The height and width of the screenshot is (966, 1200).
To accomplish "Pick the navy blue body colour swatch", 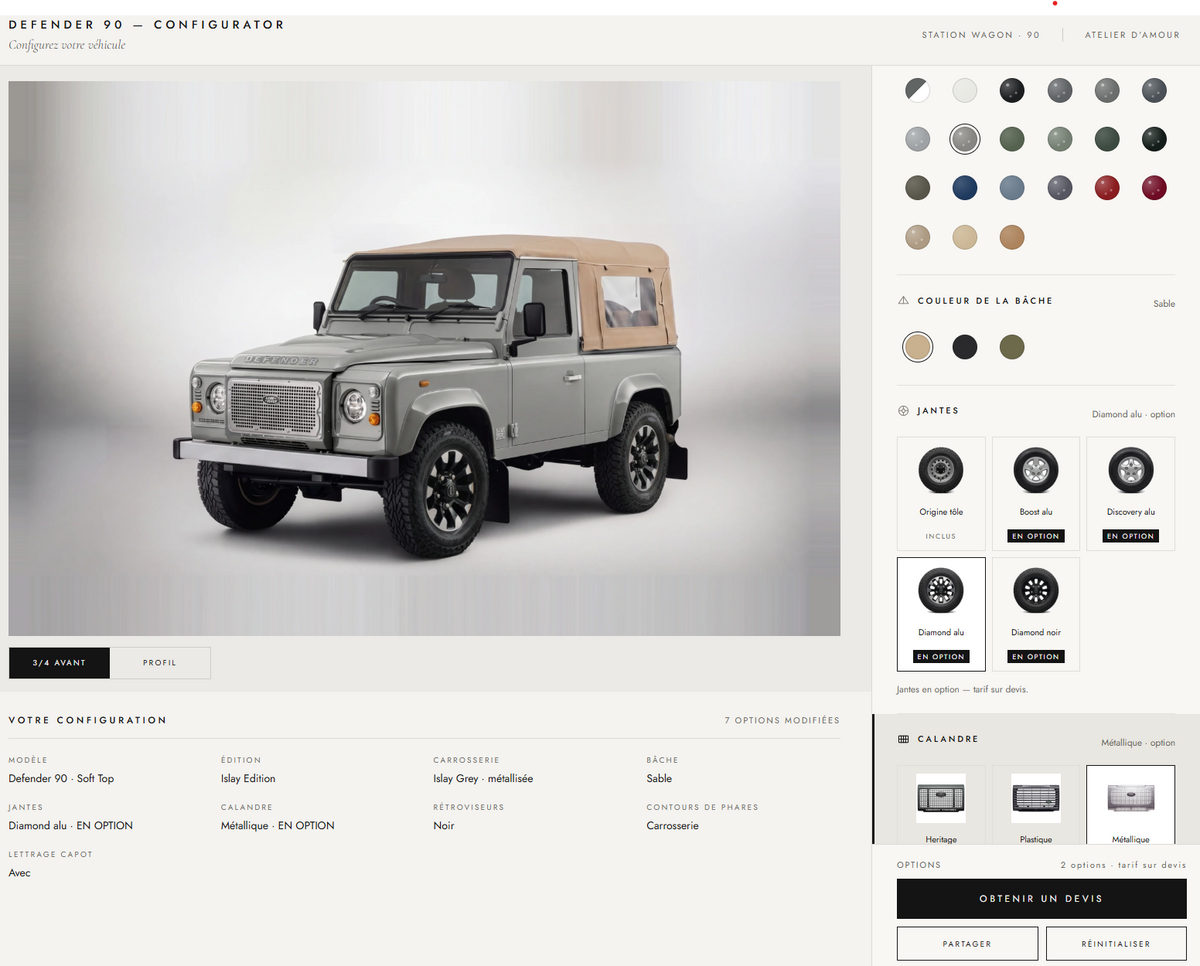I will pos(964,187).
